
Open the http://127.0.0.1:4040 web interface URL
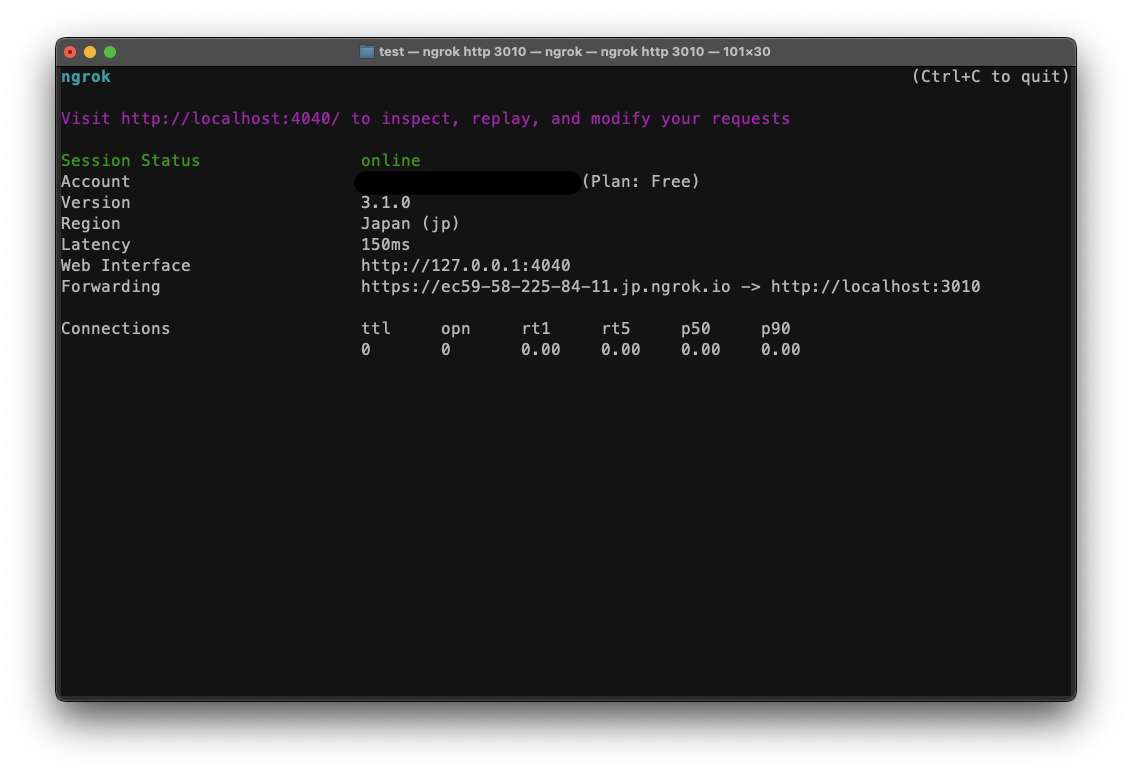pyautogui.click(x=466, y=265)
